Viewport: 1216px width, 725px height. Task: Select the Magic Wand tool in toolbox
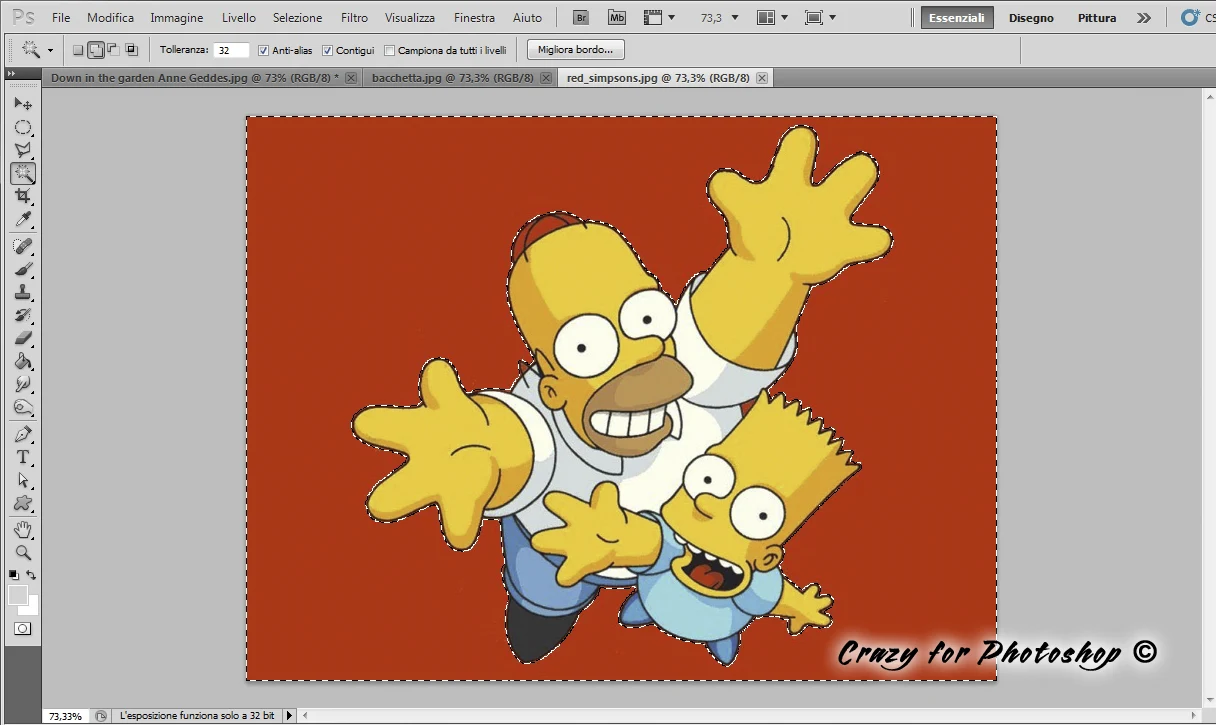click(x=22, y=173)
